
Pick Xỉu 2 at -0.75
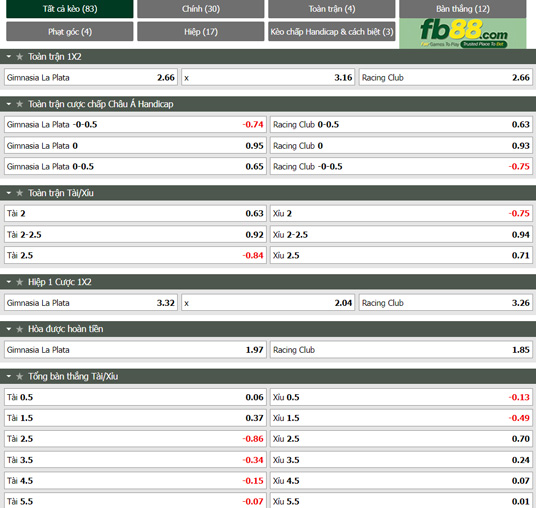coord(401,214)
